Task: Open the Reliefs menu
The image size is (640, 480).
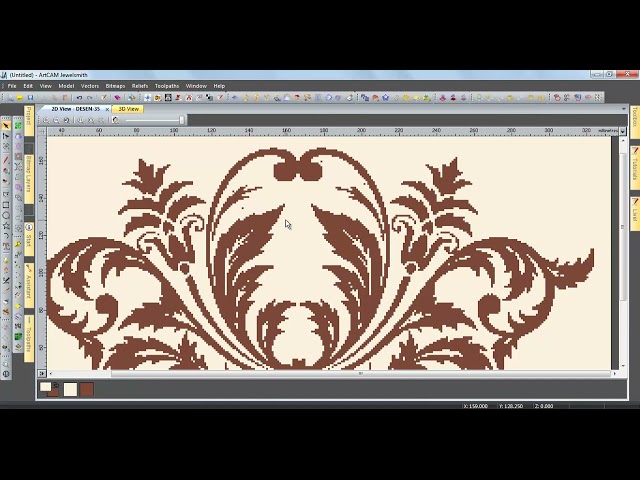Action: point(140,86)
